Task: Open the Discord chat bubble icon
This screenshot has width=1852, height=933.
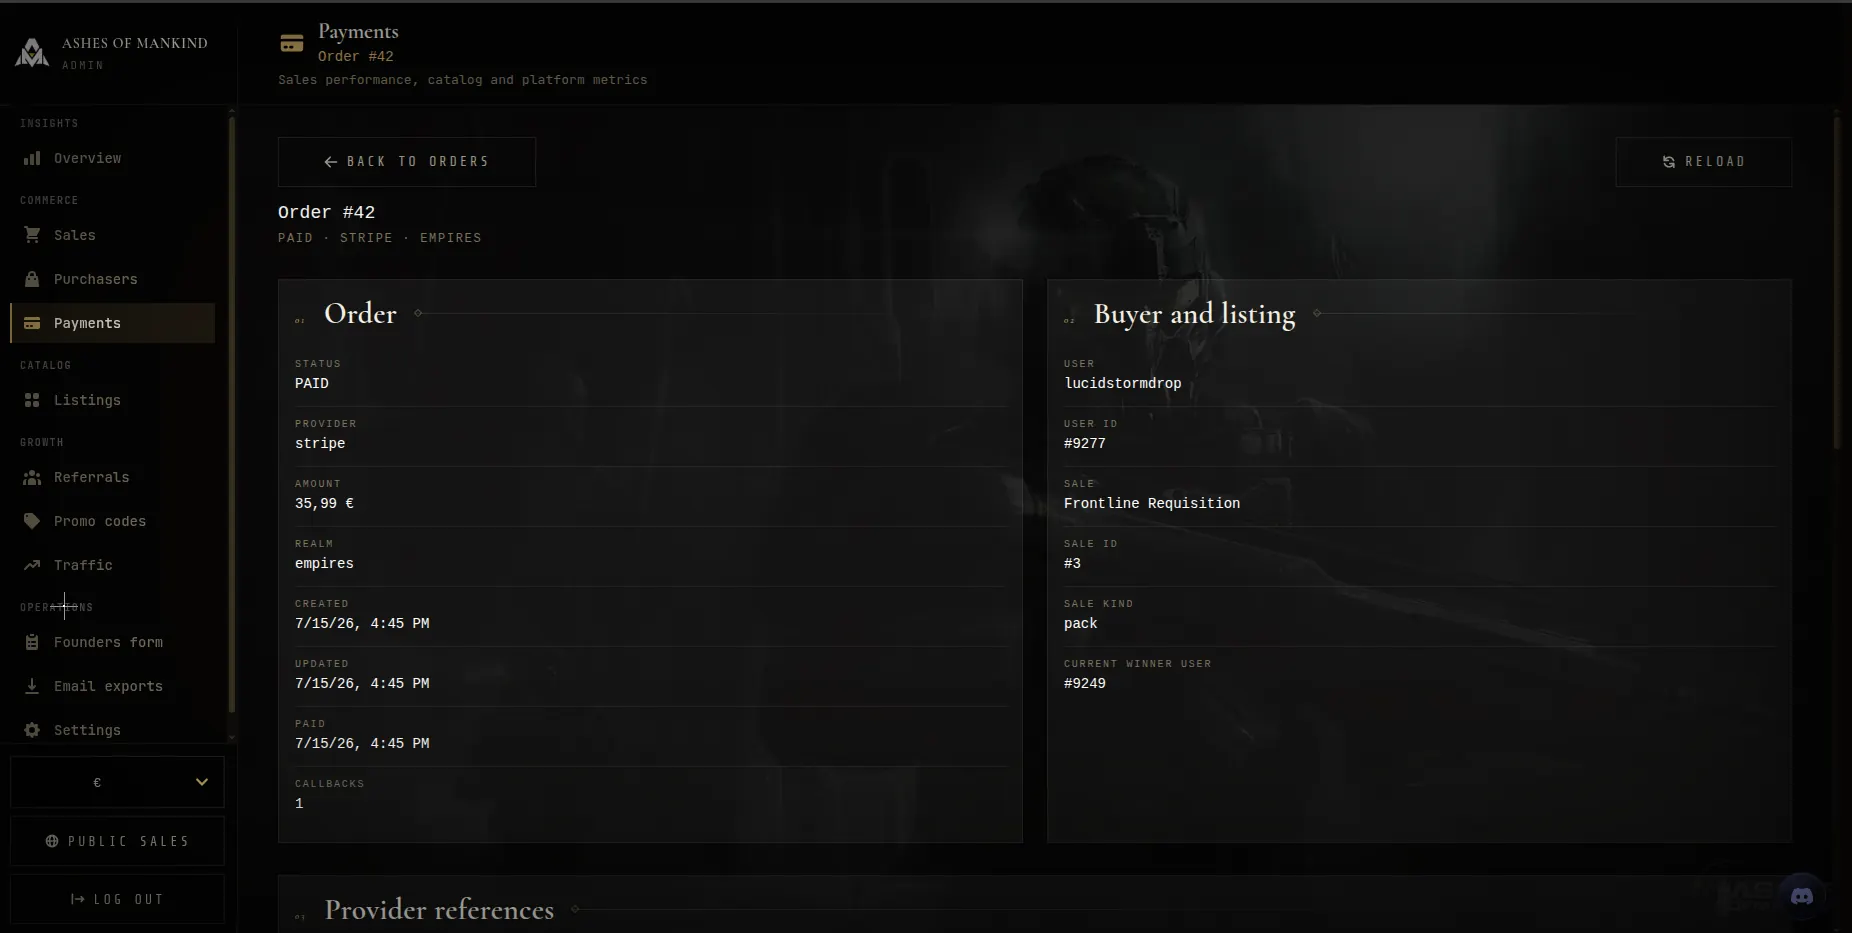Action: 1802,896
